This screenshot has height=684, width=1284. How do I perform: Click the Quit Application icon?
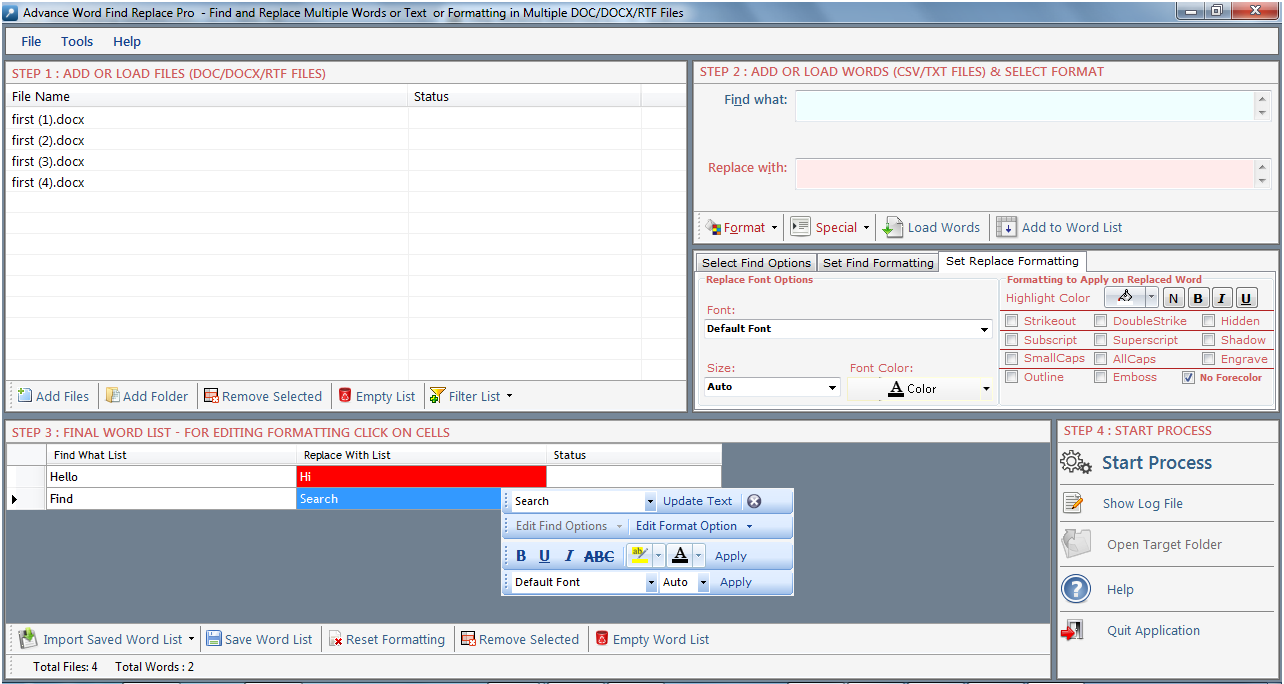1074,631
